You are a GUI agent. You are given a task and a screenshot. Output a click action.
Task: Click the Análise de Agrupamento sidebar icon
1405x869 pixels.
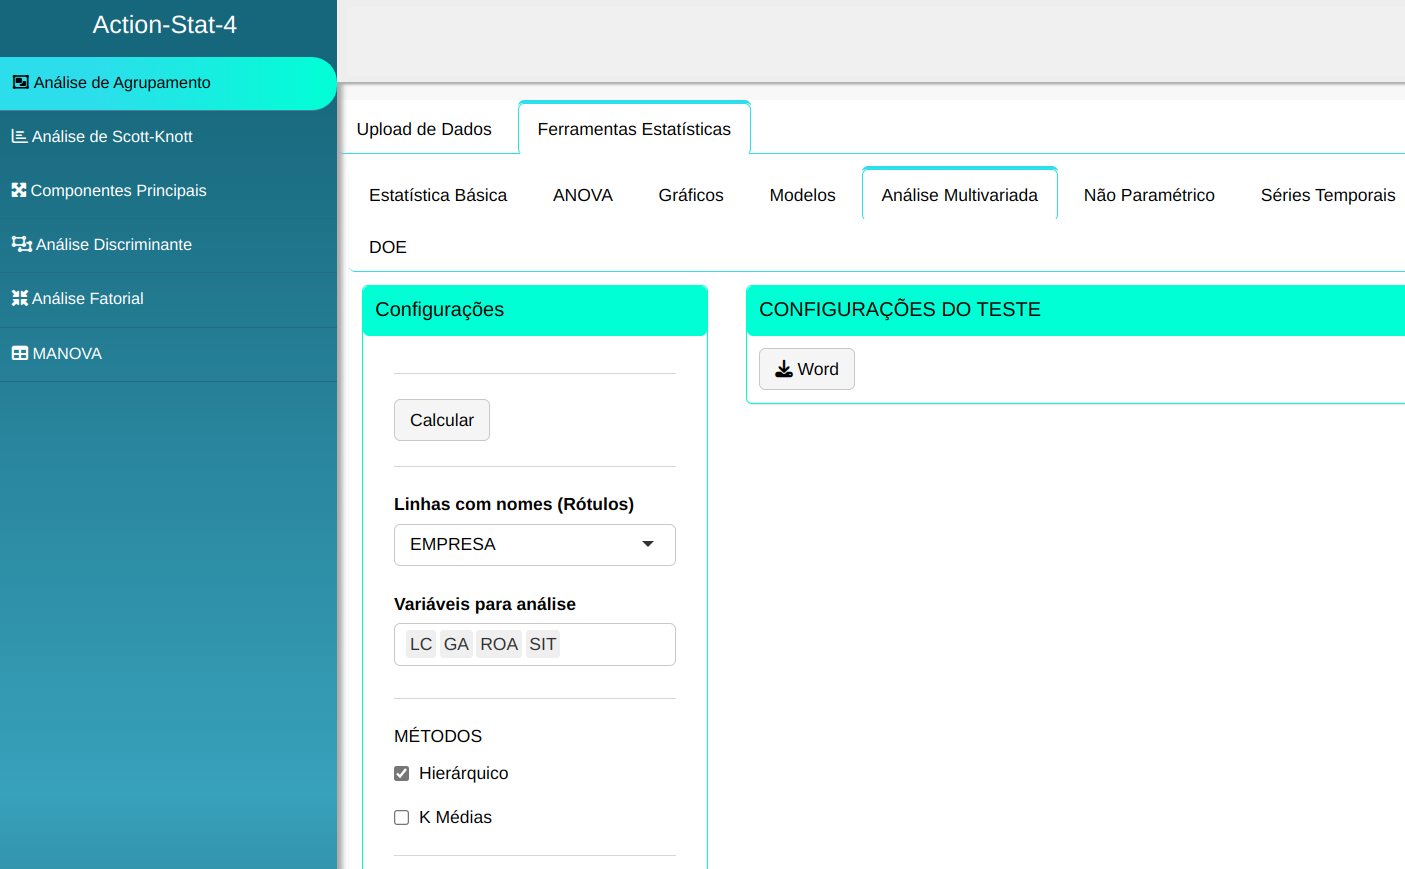20,83
